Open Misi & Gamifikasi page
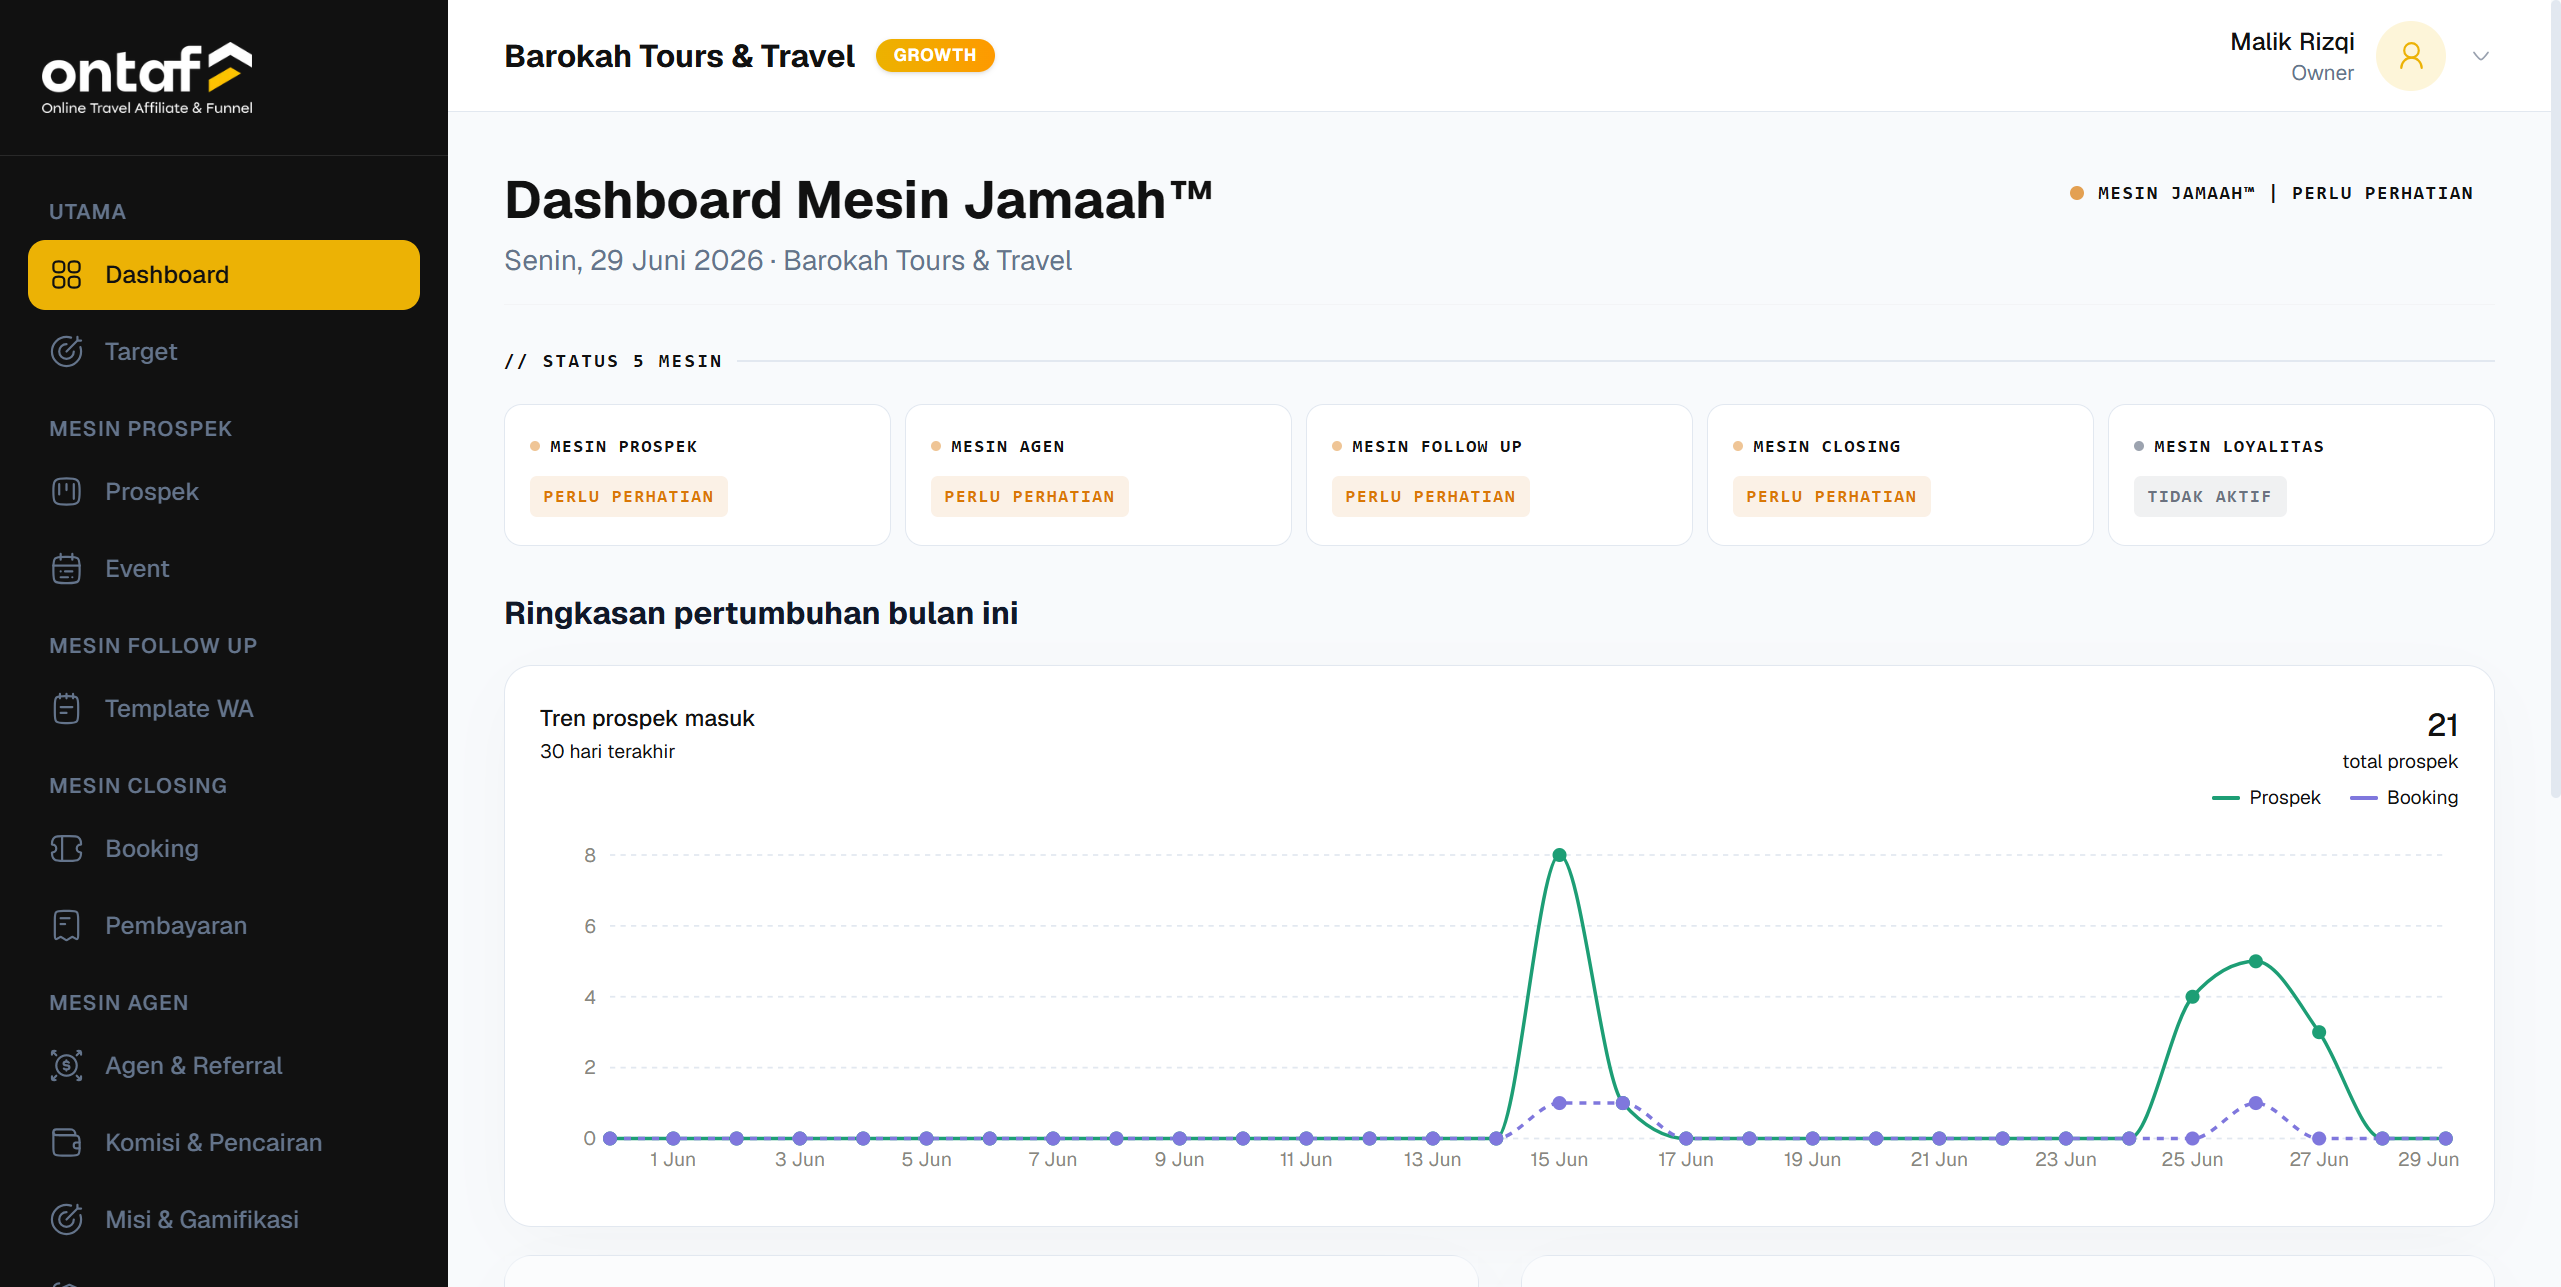This screenshot has height=1287, width=2561. coord(224,1220)
